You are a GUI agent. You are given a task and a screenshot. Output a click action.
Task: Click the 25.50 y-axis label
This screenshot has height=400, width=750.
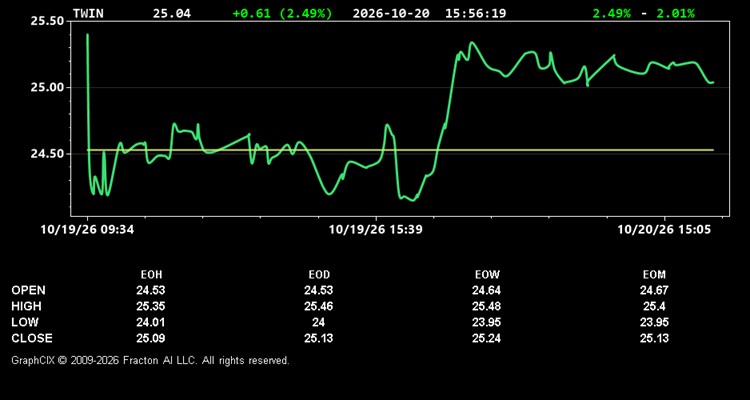(x=46, y=21)
